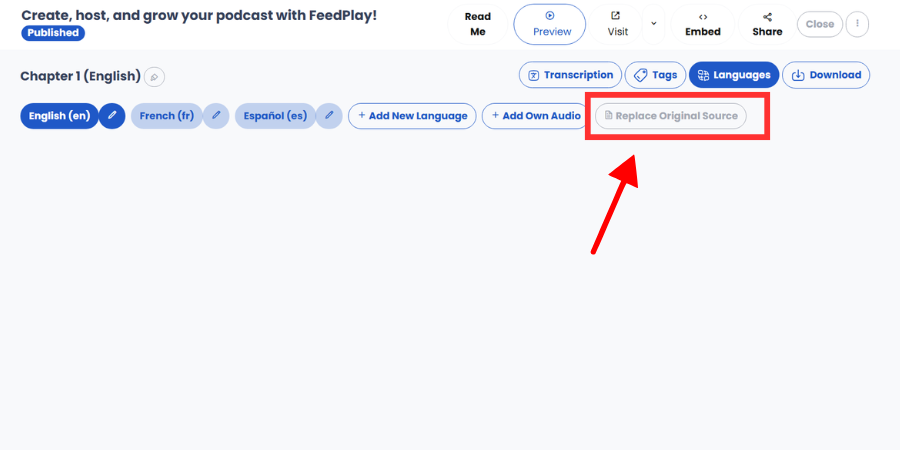Screen dimensions: 900x450
Task: Open the Share button
Action: point(767,24)
